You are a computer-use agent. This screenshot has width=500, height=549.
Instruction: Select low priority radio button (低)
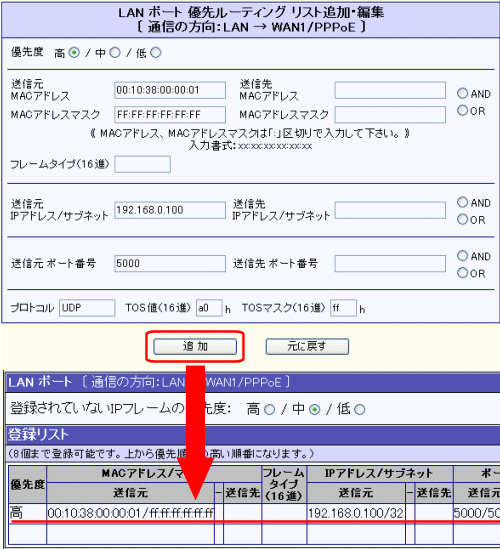coord(155,53)
